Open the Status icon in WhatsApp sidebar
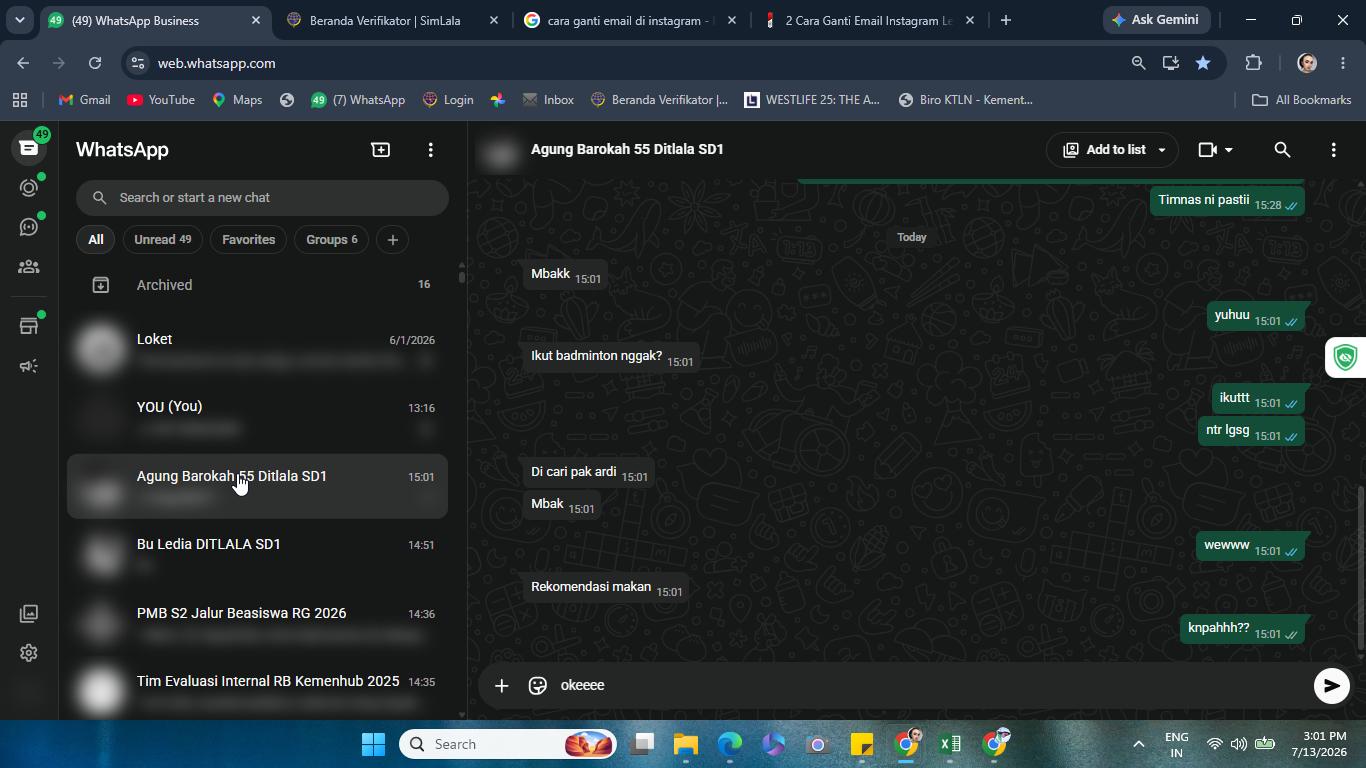The height and width of the screenshot is (768, 1366). click(x=29, y=188)
